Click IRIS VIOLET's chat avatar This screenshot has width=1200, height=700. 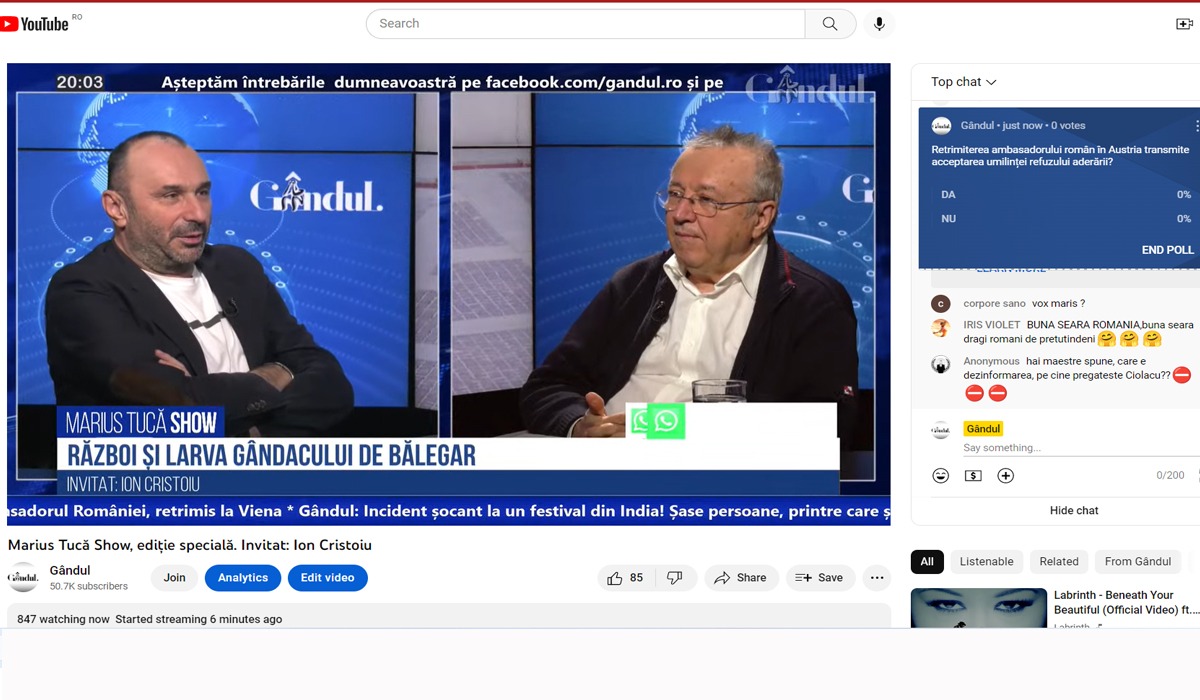coord(940,328)
